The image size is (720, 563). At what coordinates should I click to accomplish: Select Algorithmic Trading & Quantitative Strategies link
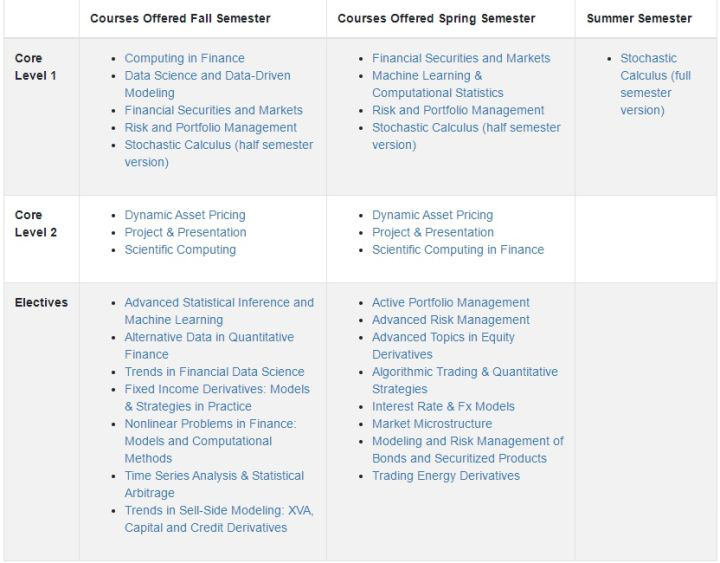coord(464,372)
